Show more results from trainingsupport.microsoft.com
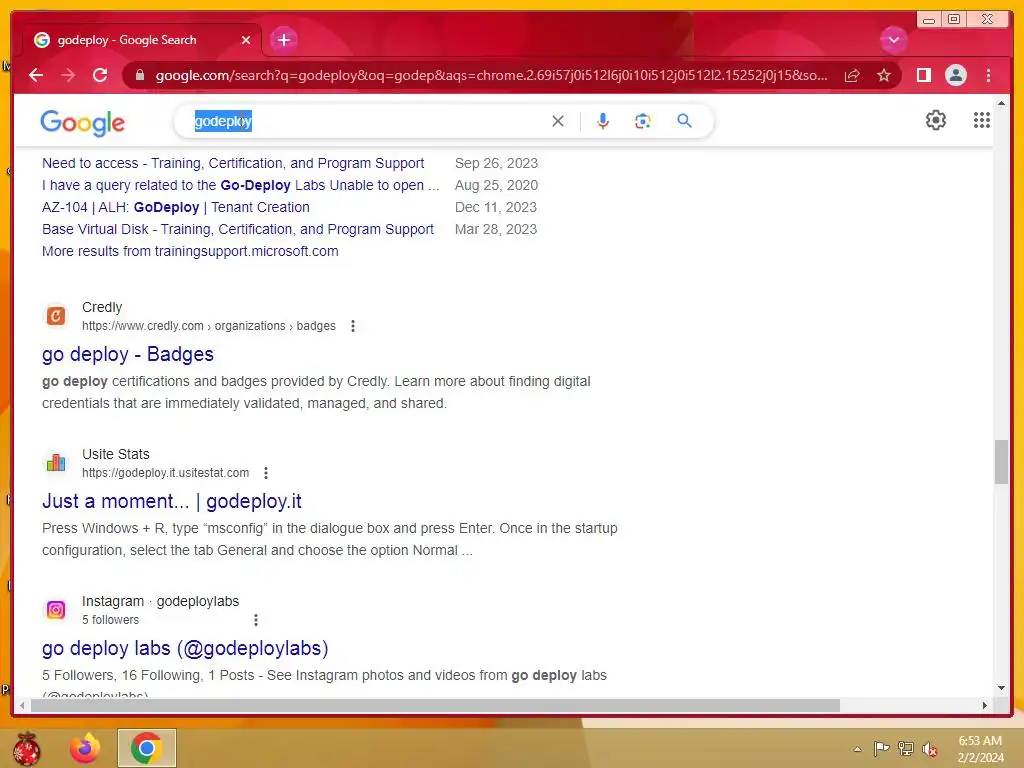This screenshot has width=1024, height=768. pos(190,251)
